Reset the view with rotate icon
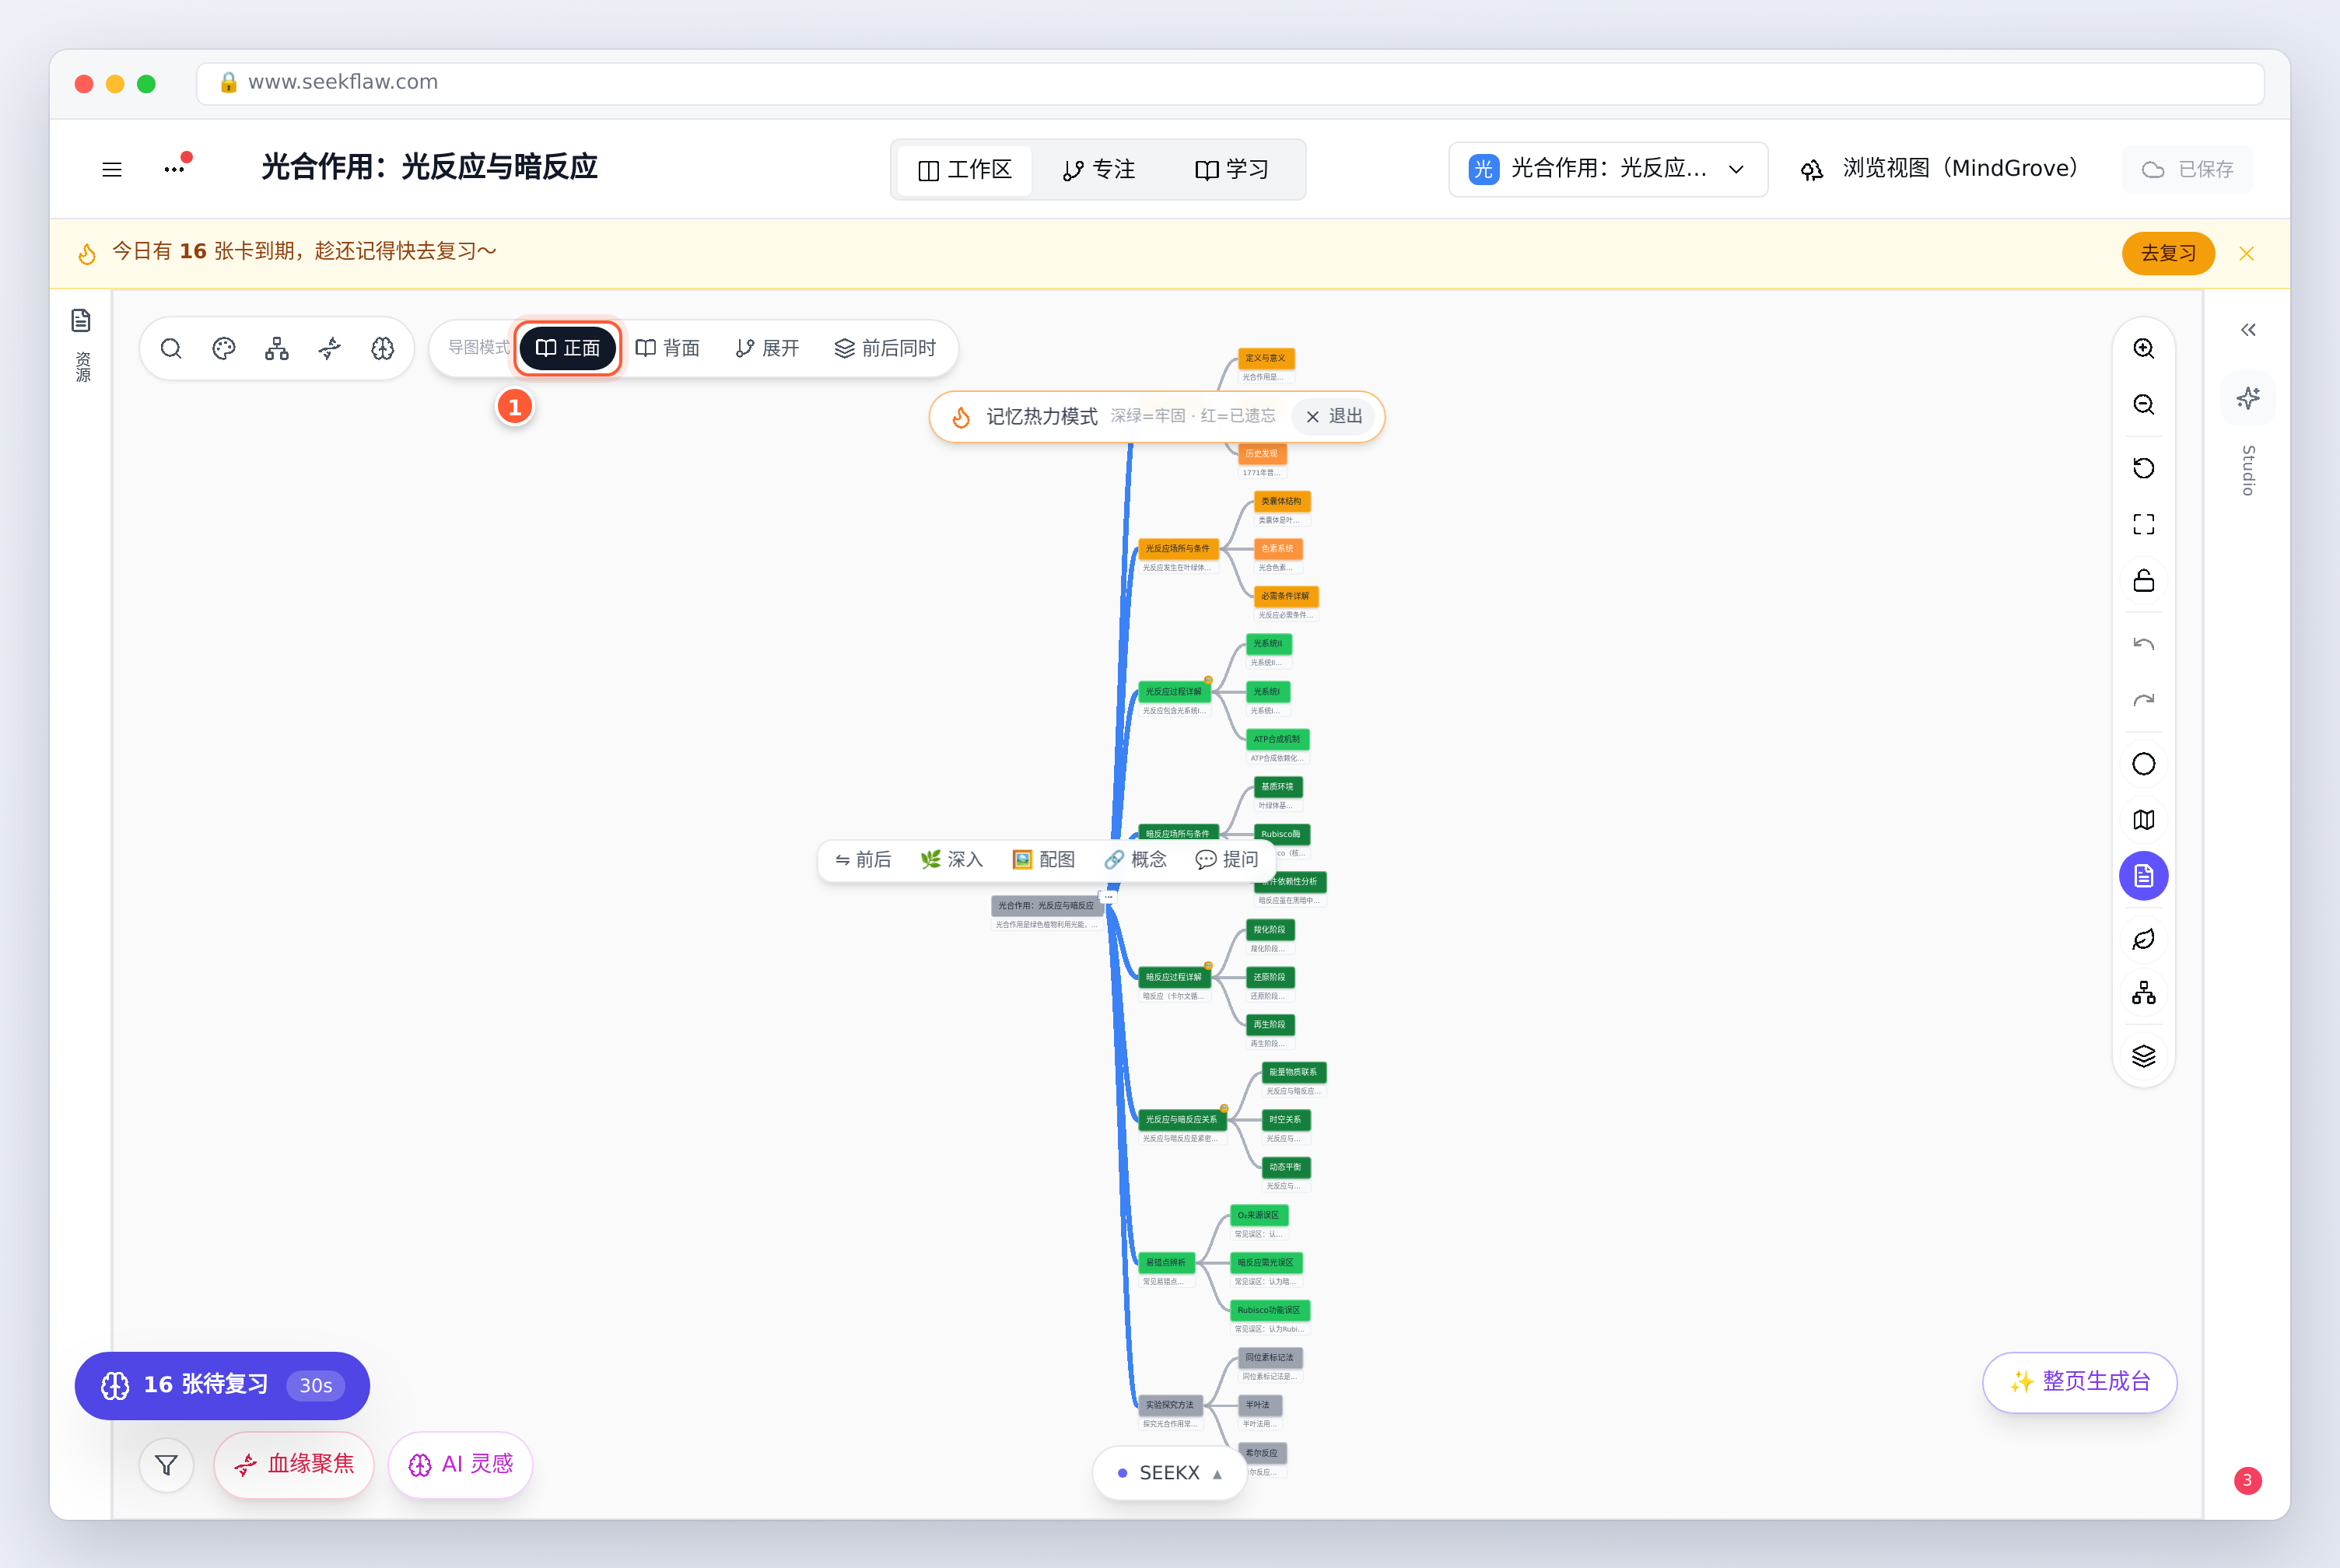The width and height of the screenshot is (2340, 1568). [2143, 468]
